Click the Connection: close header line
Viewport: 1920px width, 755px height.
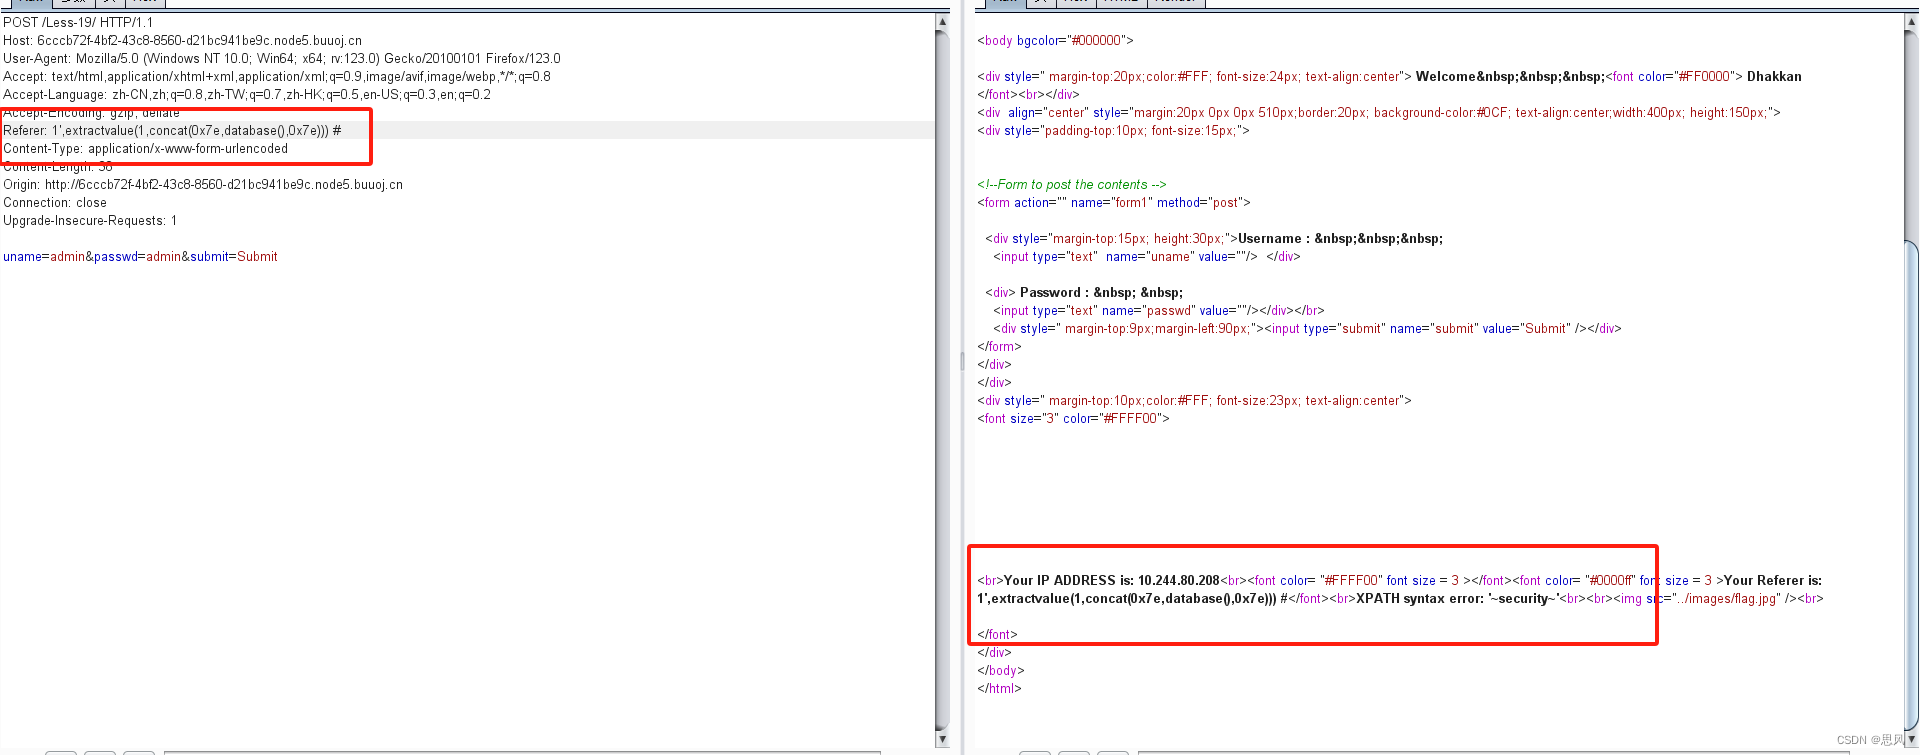click(55, 202)
